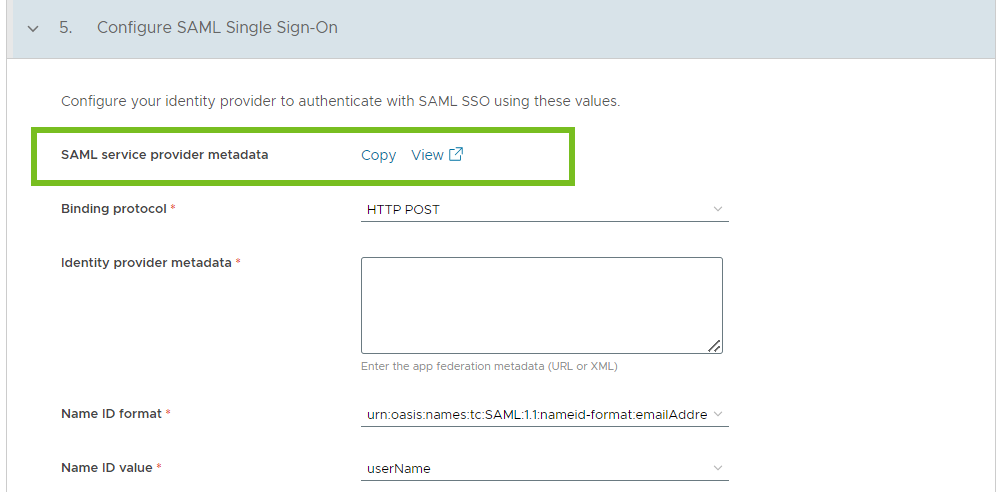
Task: Click the 'Enter the app federation metadata' hint
Action: (489, 367)
